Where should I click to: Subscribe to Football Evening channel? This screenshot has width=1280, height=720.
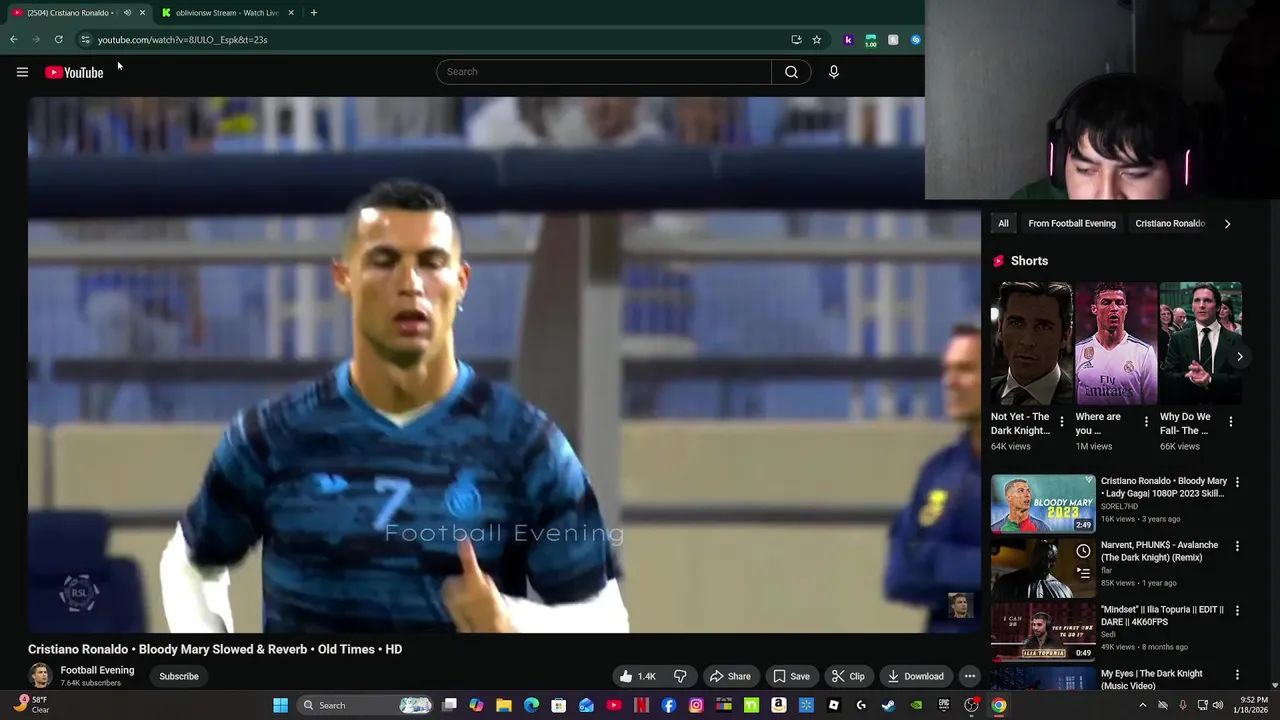[179, 676]
